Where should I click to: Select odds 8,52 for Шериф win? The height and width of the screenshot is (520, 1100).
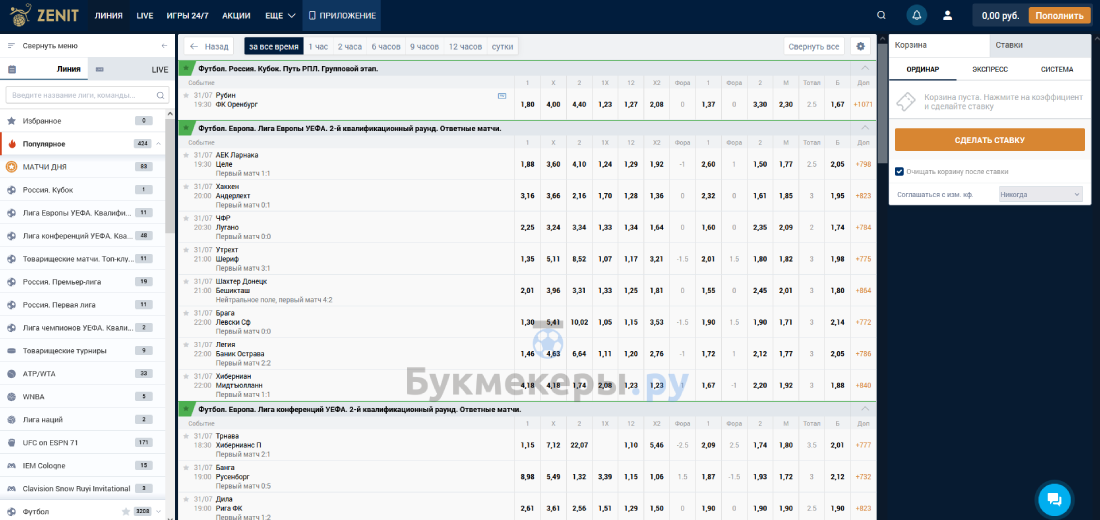[x=579, y=259]
